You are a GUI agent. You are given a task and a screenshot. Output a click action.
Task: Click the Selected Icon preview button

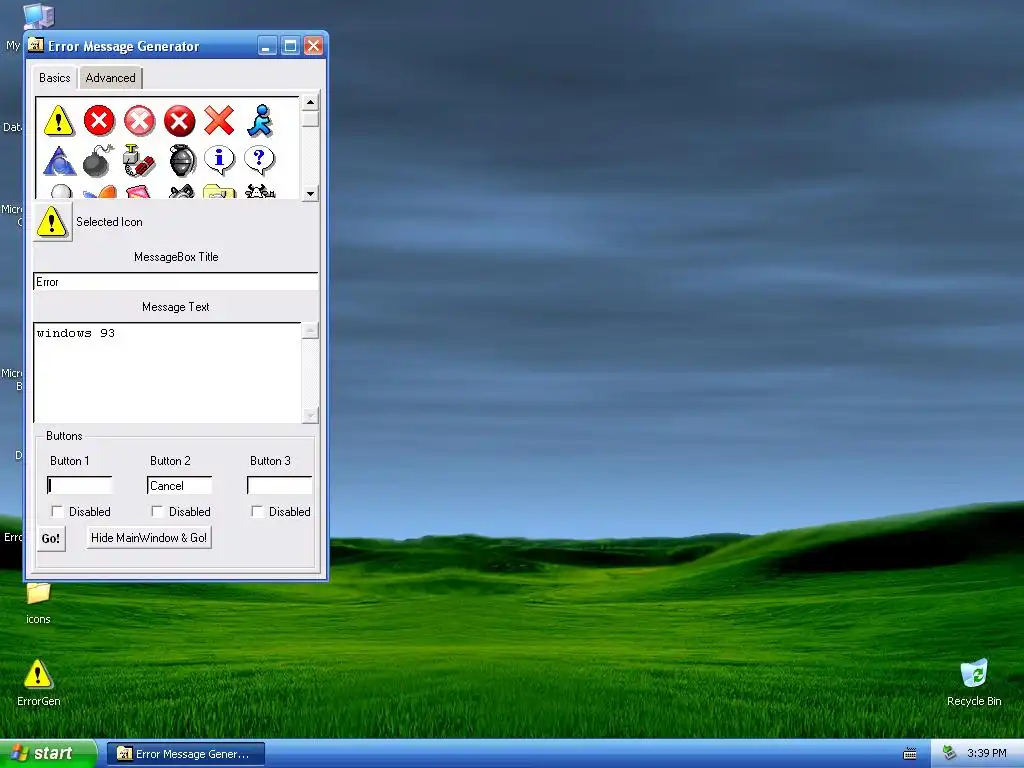(52, 222)
